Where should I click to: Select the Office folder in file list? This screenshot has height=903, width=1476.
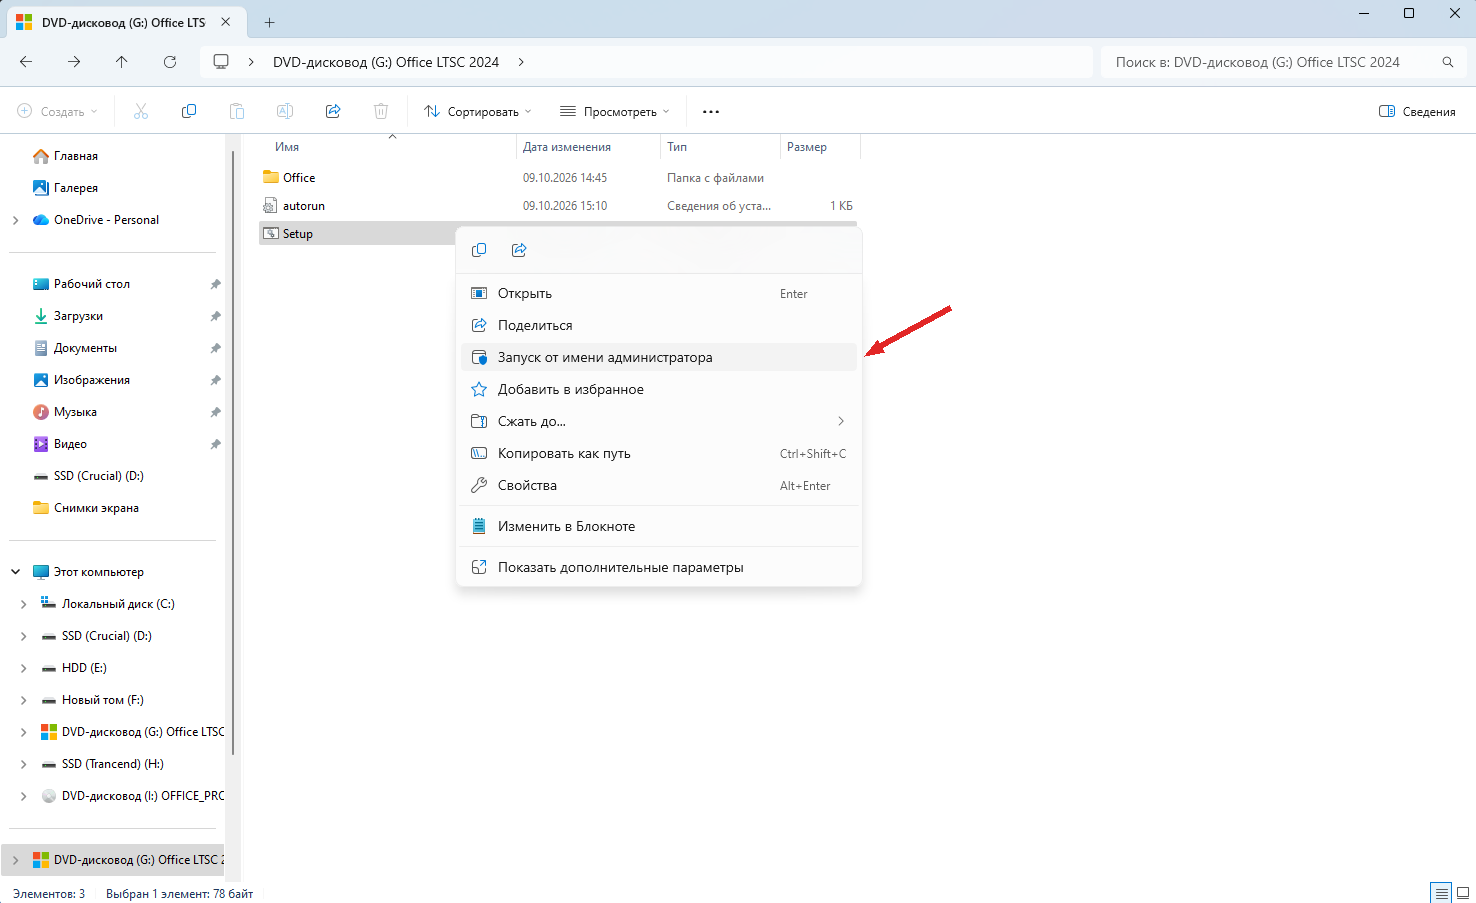coord(558,178)
